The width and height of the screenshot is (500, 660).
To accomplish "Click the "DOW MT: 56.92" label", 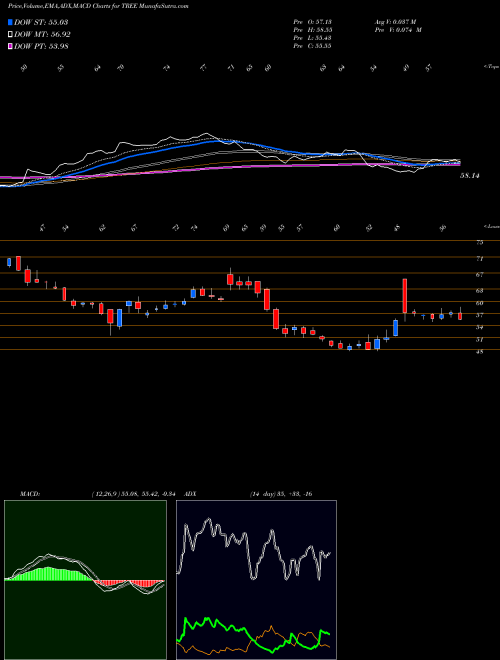I will (x=43, y=35).
